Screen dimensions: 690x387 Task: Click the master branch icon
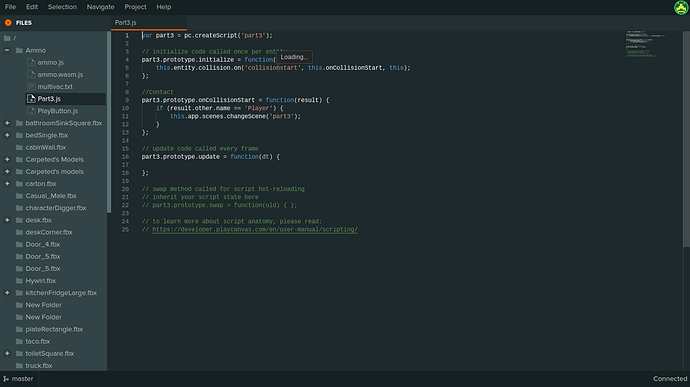tap(6, 379)
